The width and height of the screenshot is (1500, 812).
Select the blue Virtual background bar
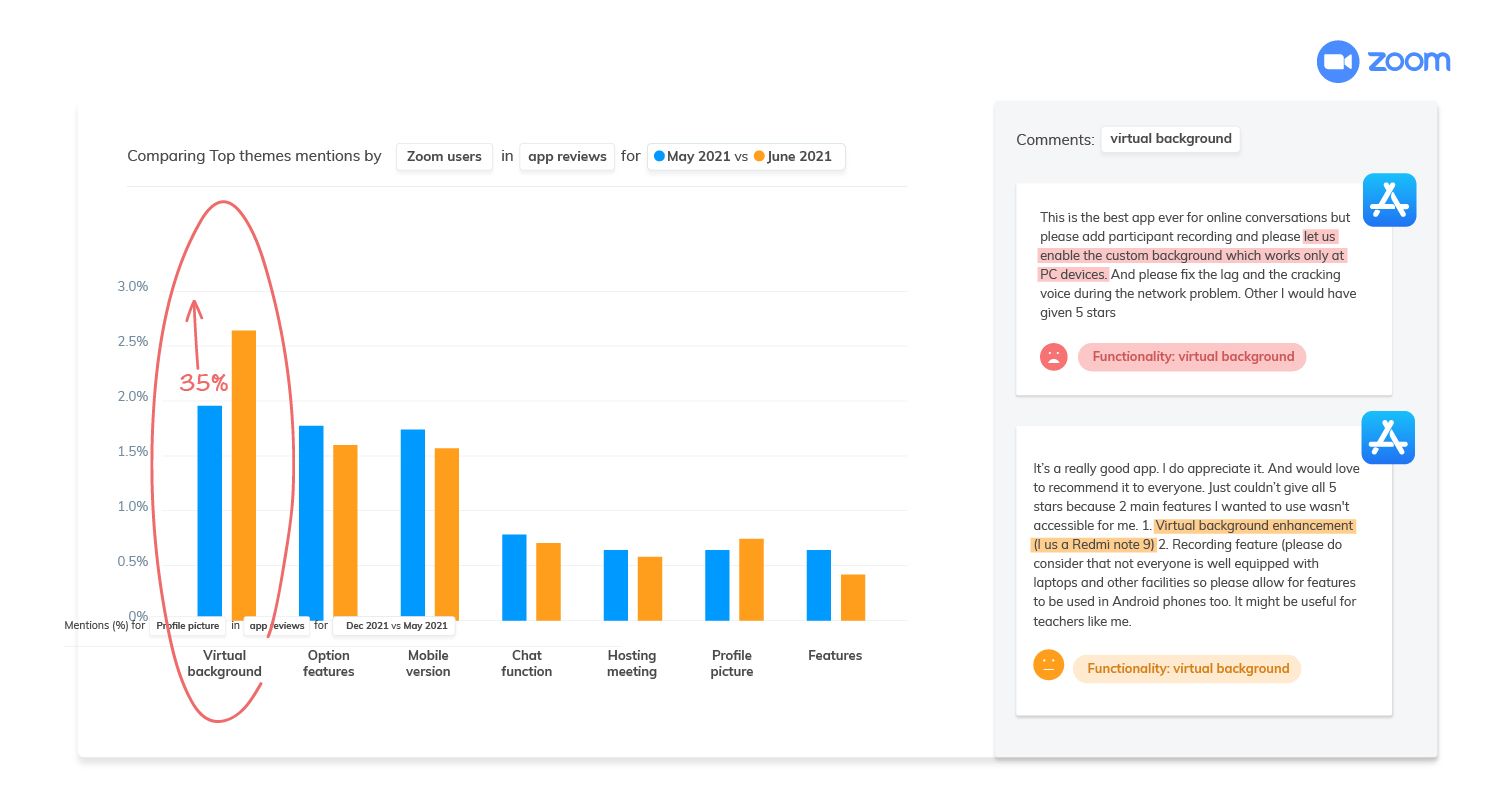coord(210,513)
